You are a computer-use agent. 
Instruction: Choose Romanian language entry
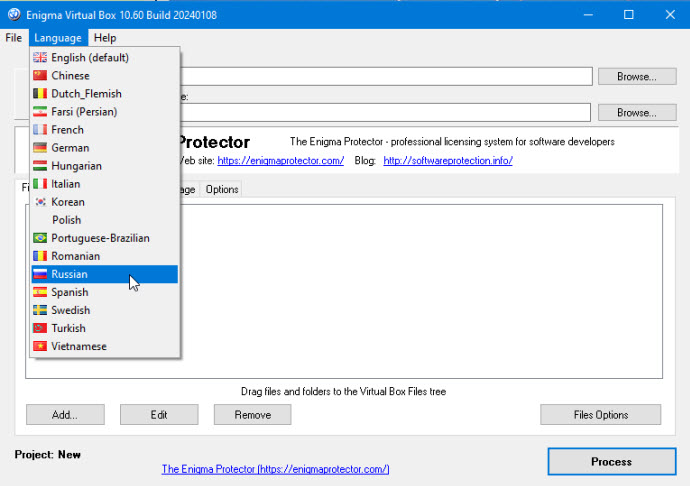(x=105, y=256)
